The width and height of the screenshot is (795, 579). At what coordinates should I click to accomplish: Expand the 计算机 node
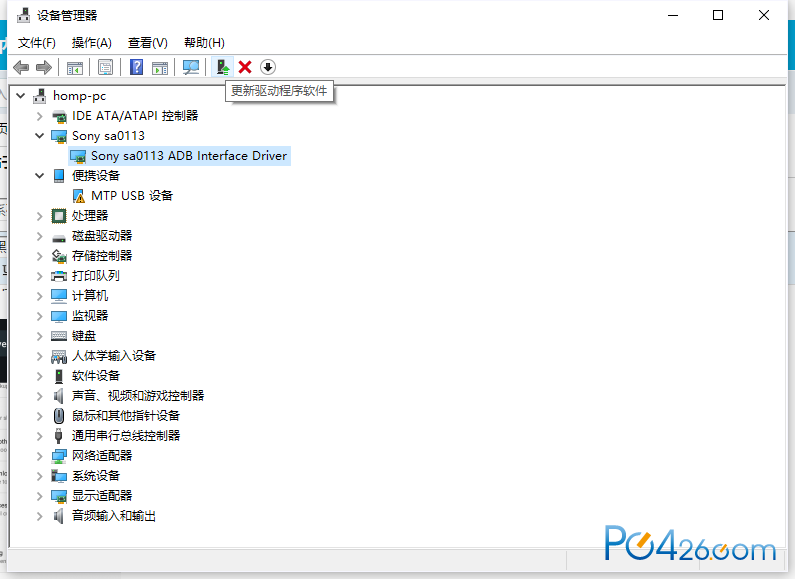tap(40, 296)
